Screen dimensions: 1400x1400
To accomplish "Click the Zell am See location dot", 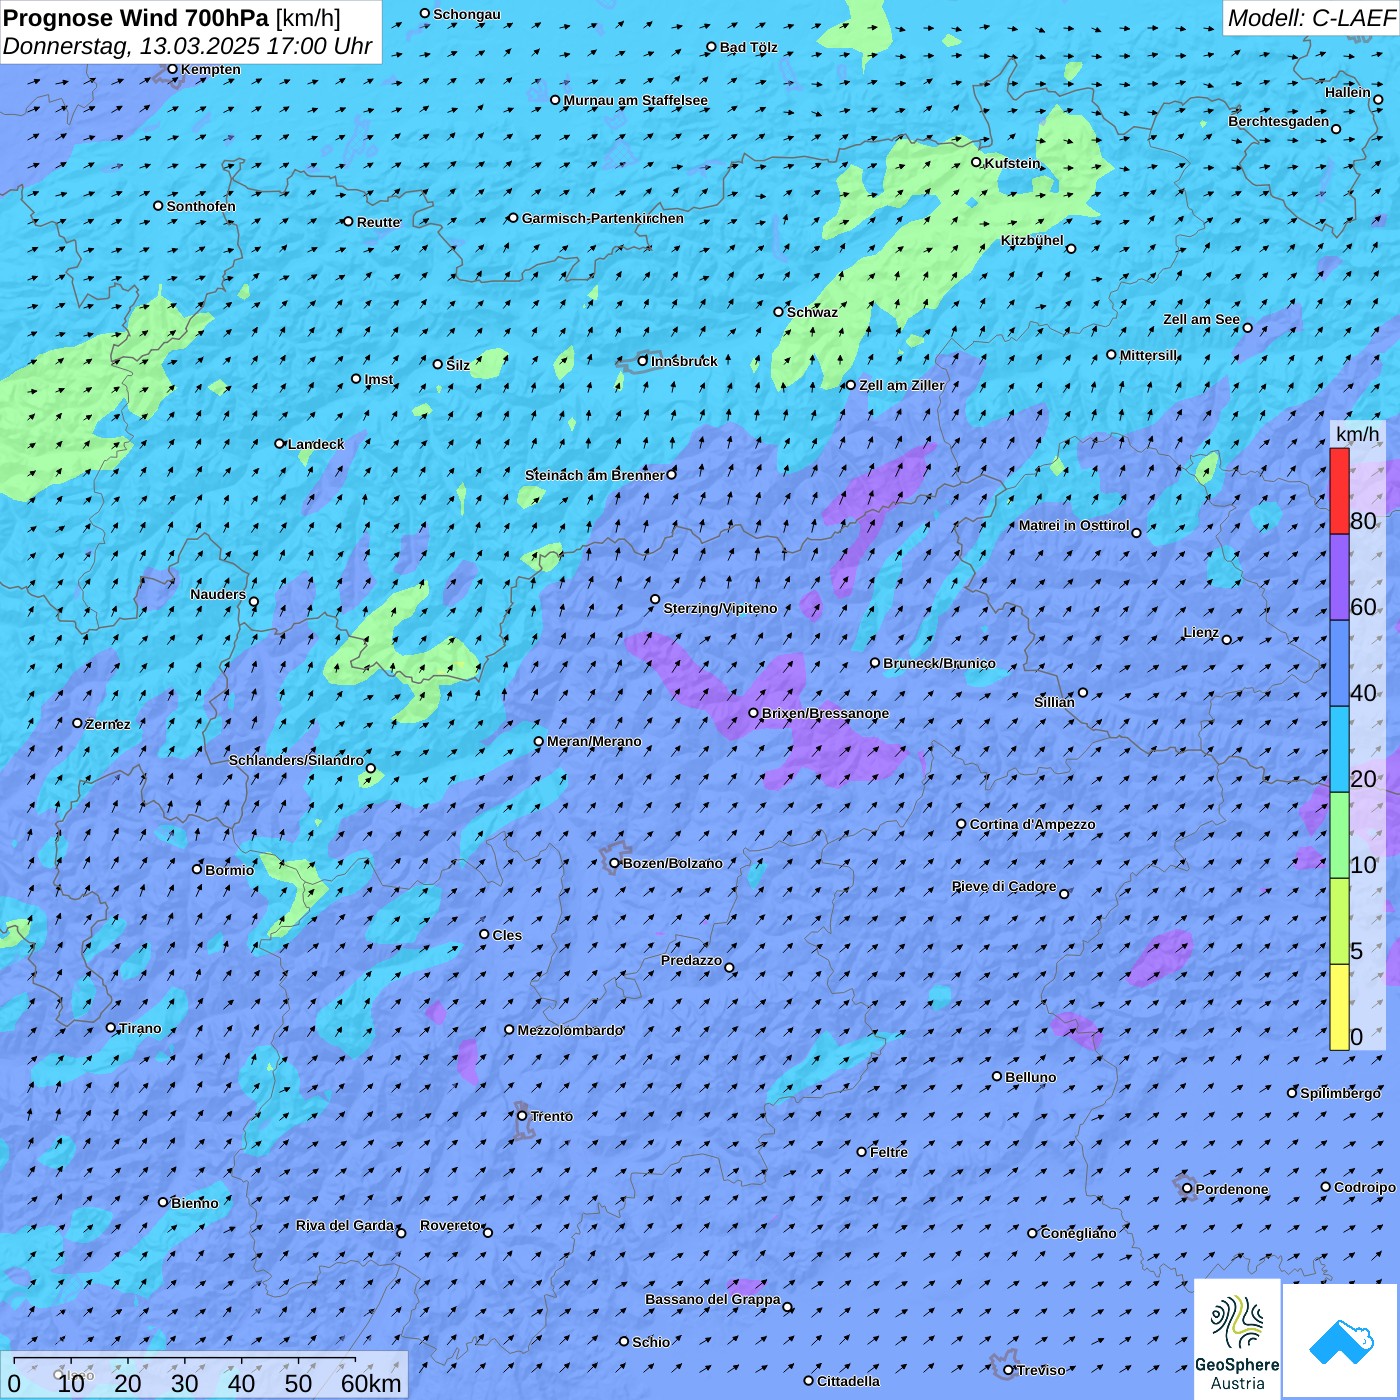I will coord(1247,328).
